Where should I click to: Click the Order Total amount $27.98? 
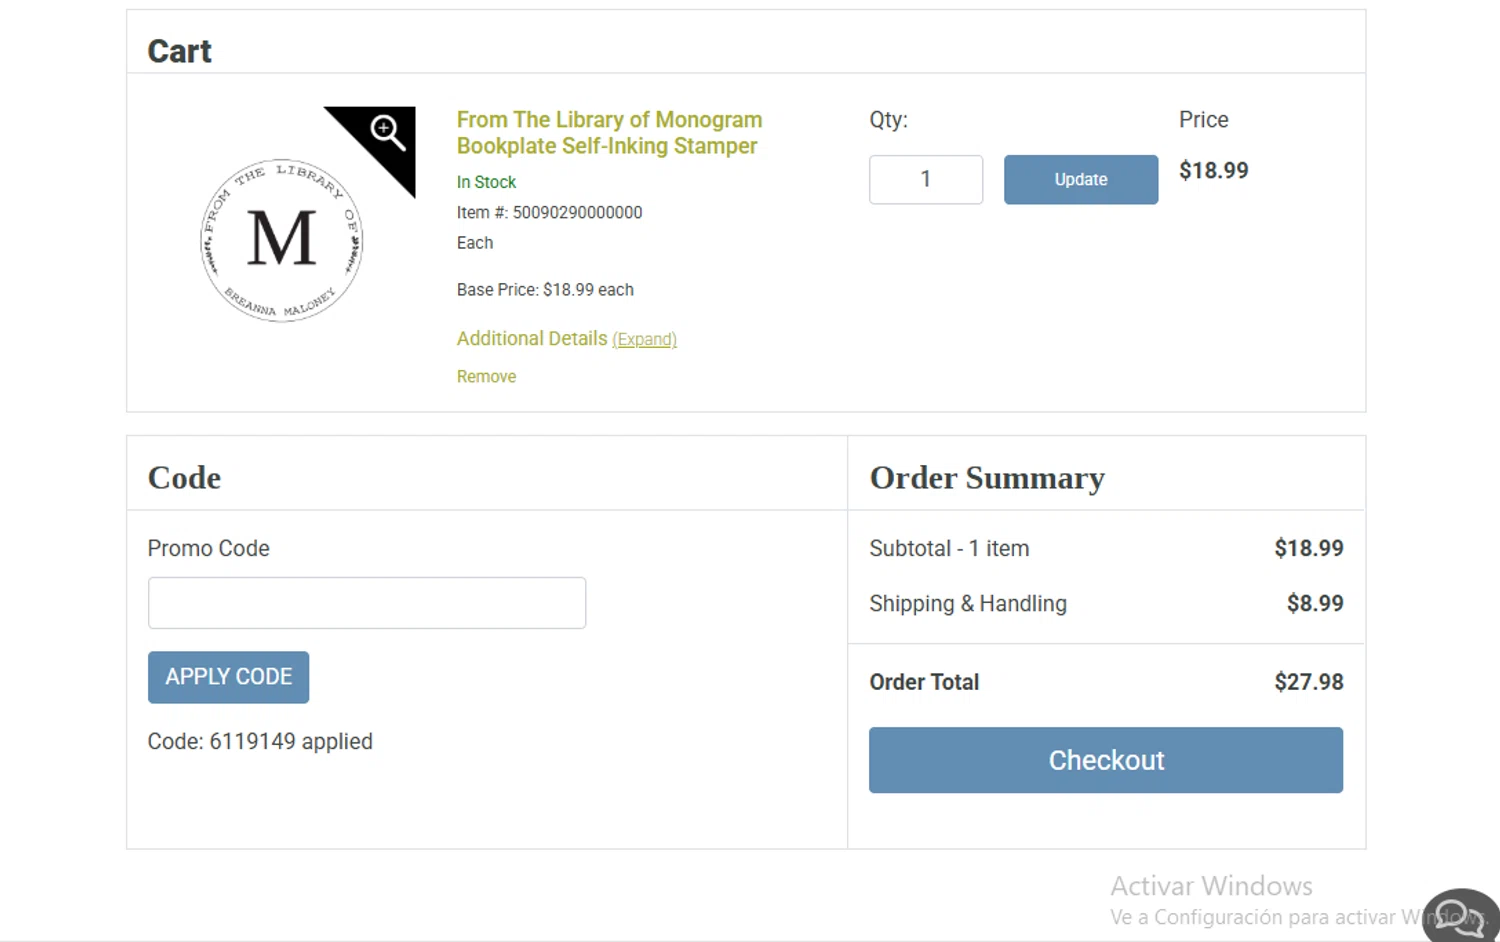point(1308,682)
